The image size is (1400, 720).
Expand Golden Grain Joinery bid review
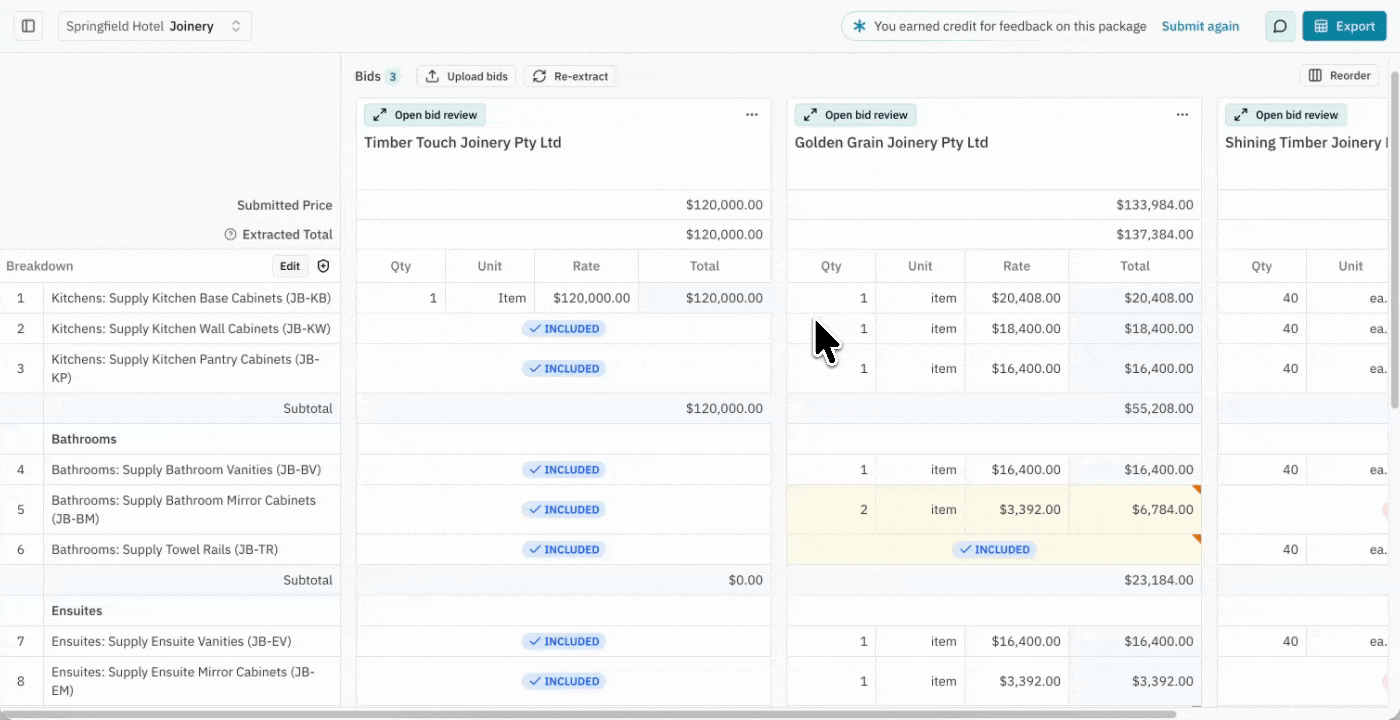point(855,115)
